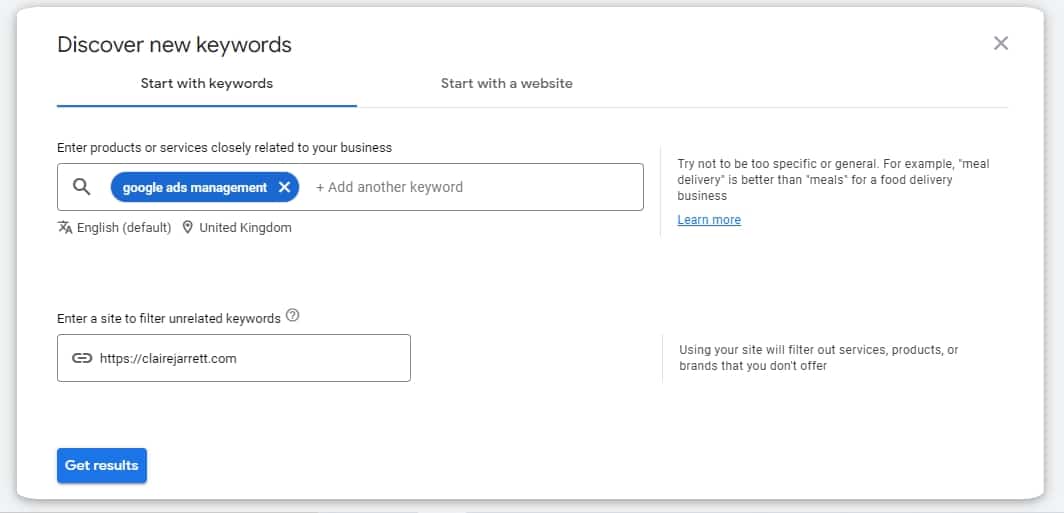Click the meal delivery keyword tip text
1064x513 pixels.
point(833,180)
